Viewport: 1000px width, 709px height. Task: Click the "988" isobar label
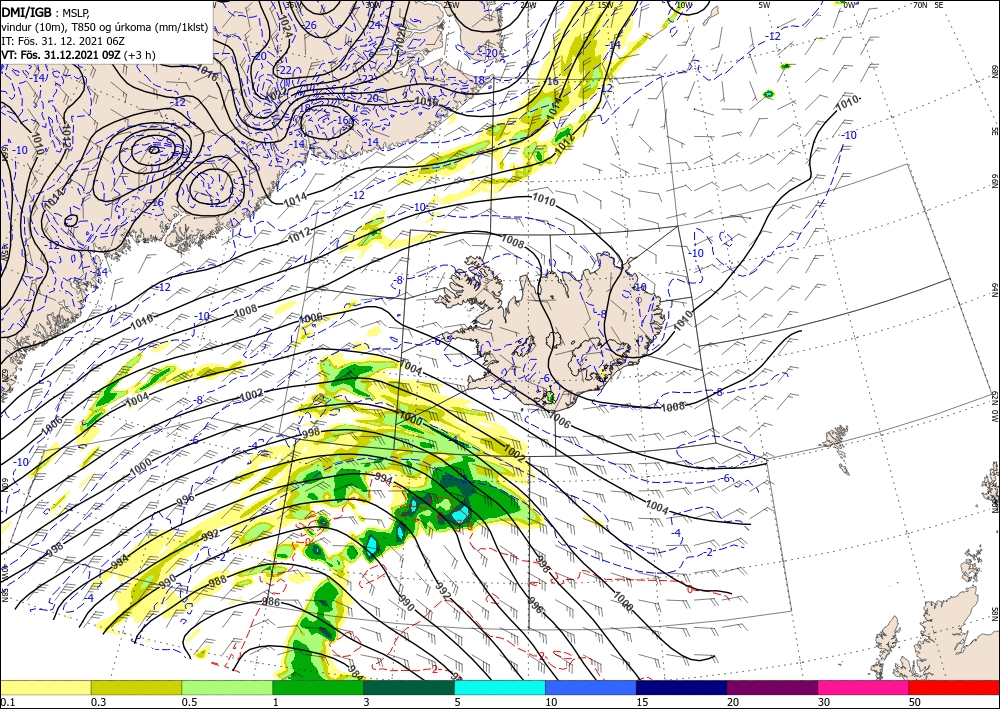tap(217, 581)
